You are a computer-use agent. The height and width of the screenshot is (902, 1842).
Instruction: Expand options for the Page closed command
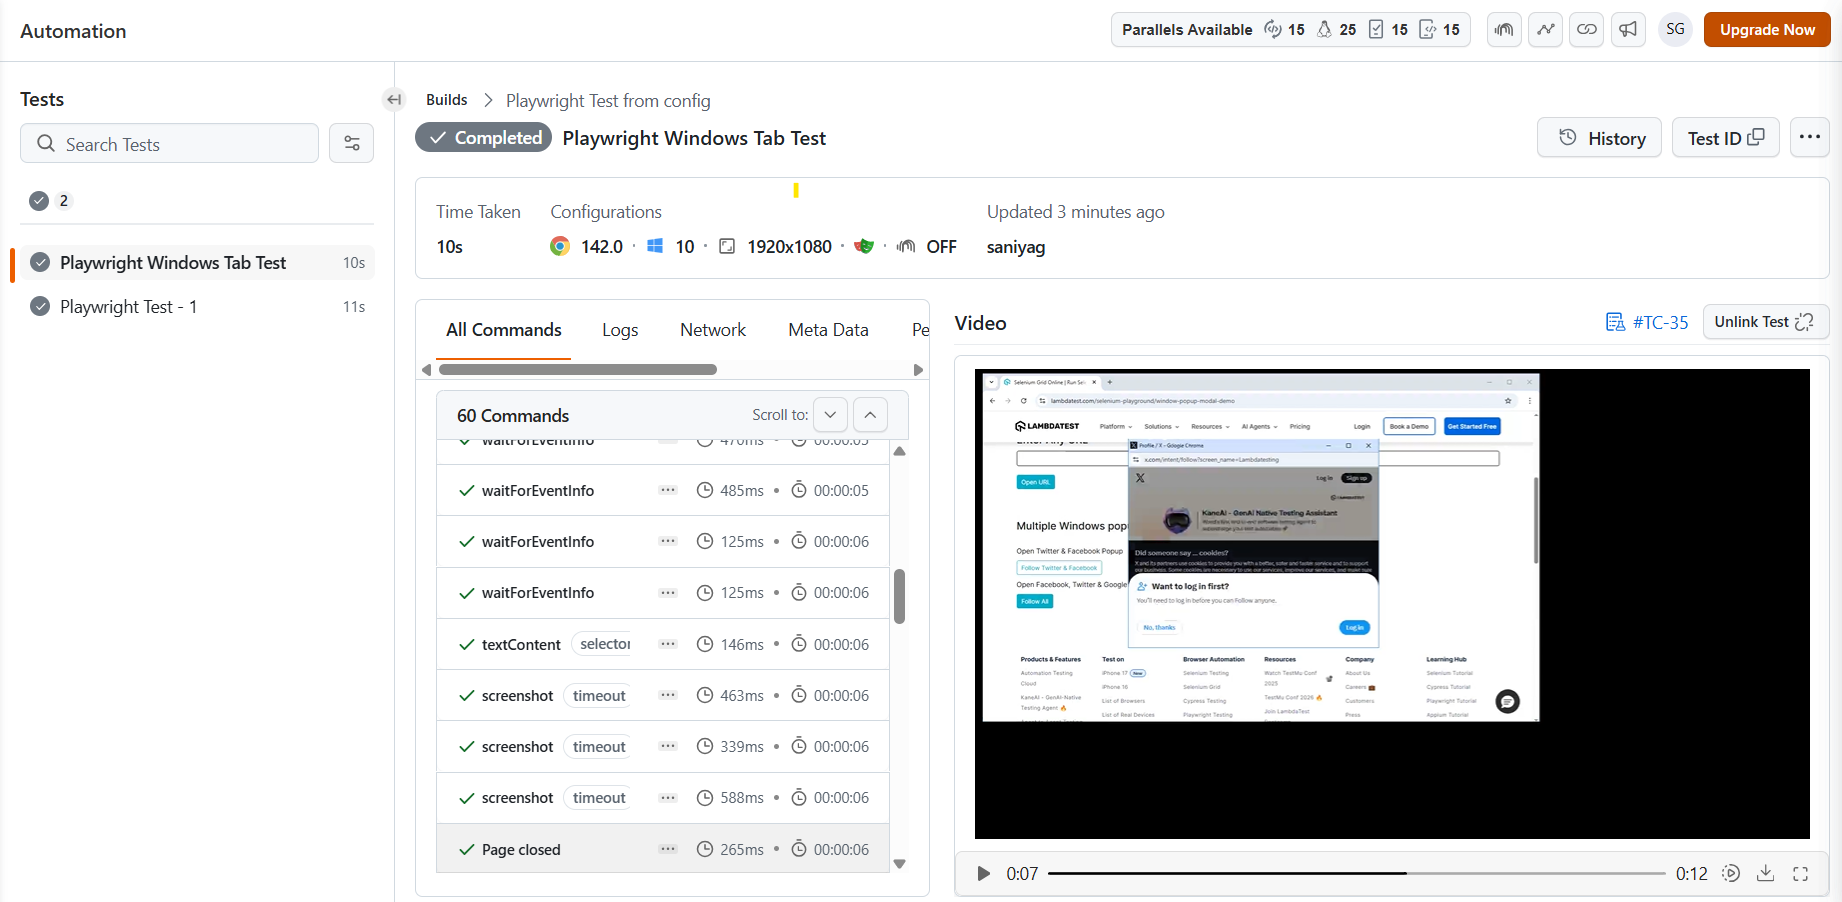pos(667,849)
